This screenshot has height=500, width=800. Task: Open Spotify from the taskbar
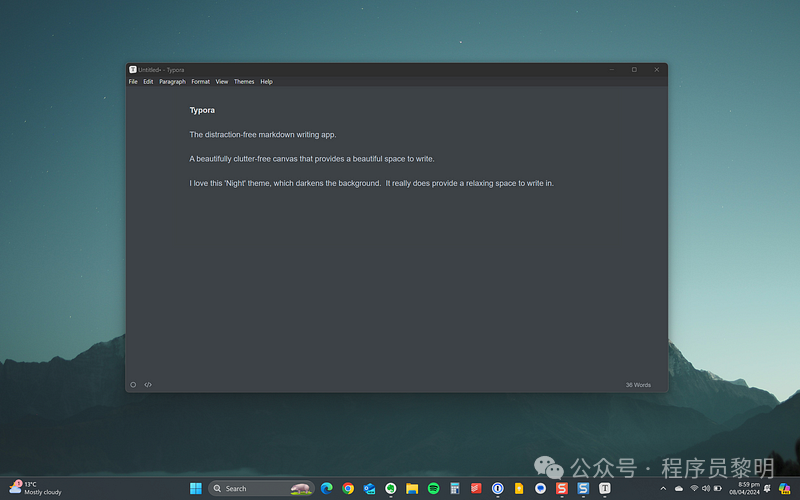click(434, 488)
